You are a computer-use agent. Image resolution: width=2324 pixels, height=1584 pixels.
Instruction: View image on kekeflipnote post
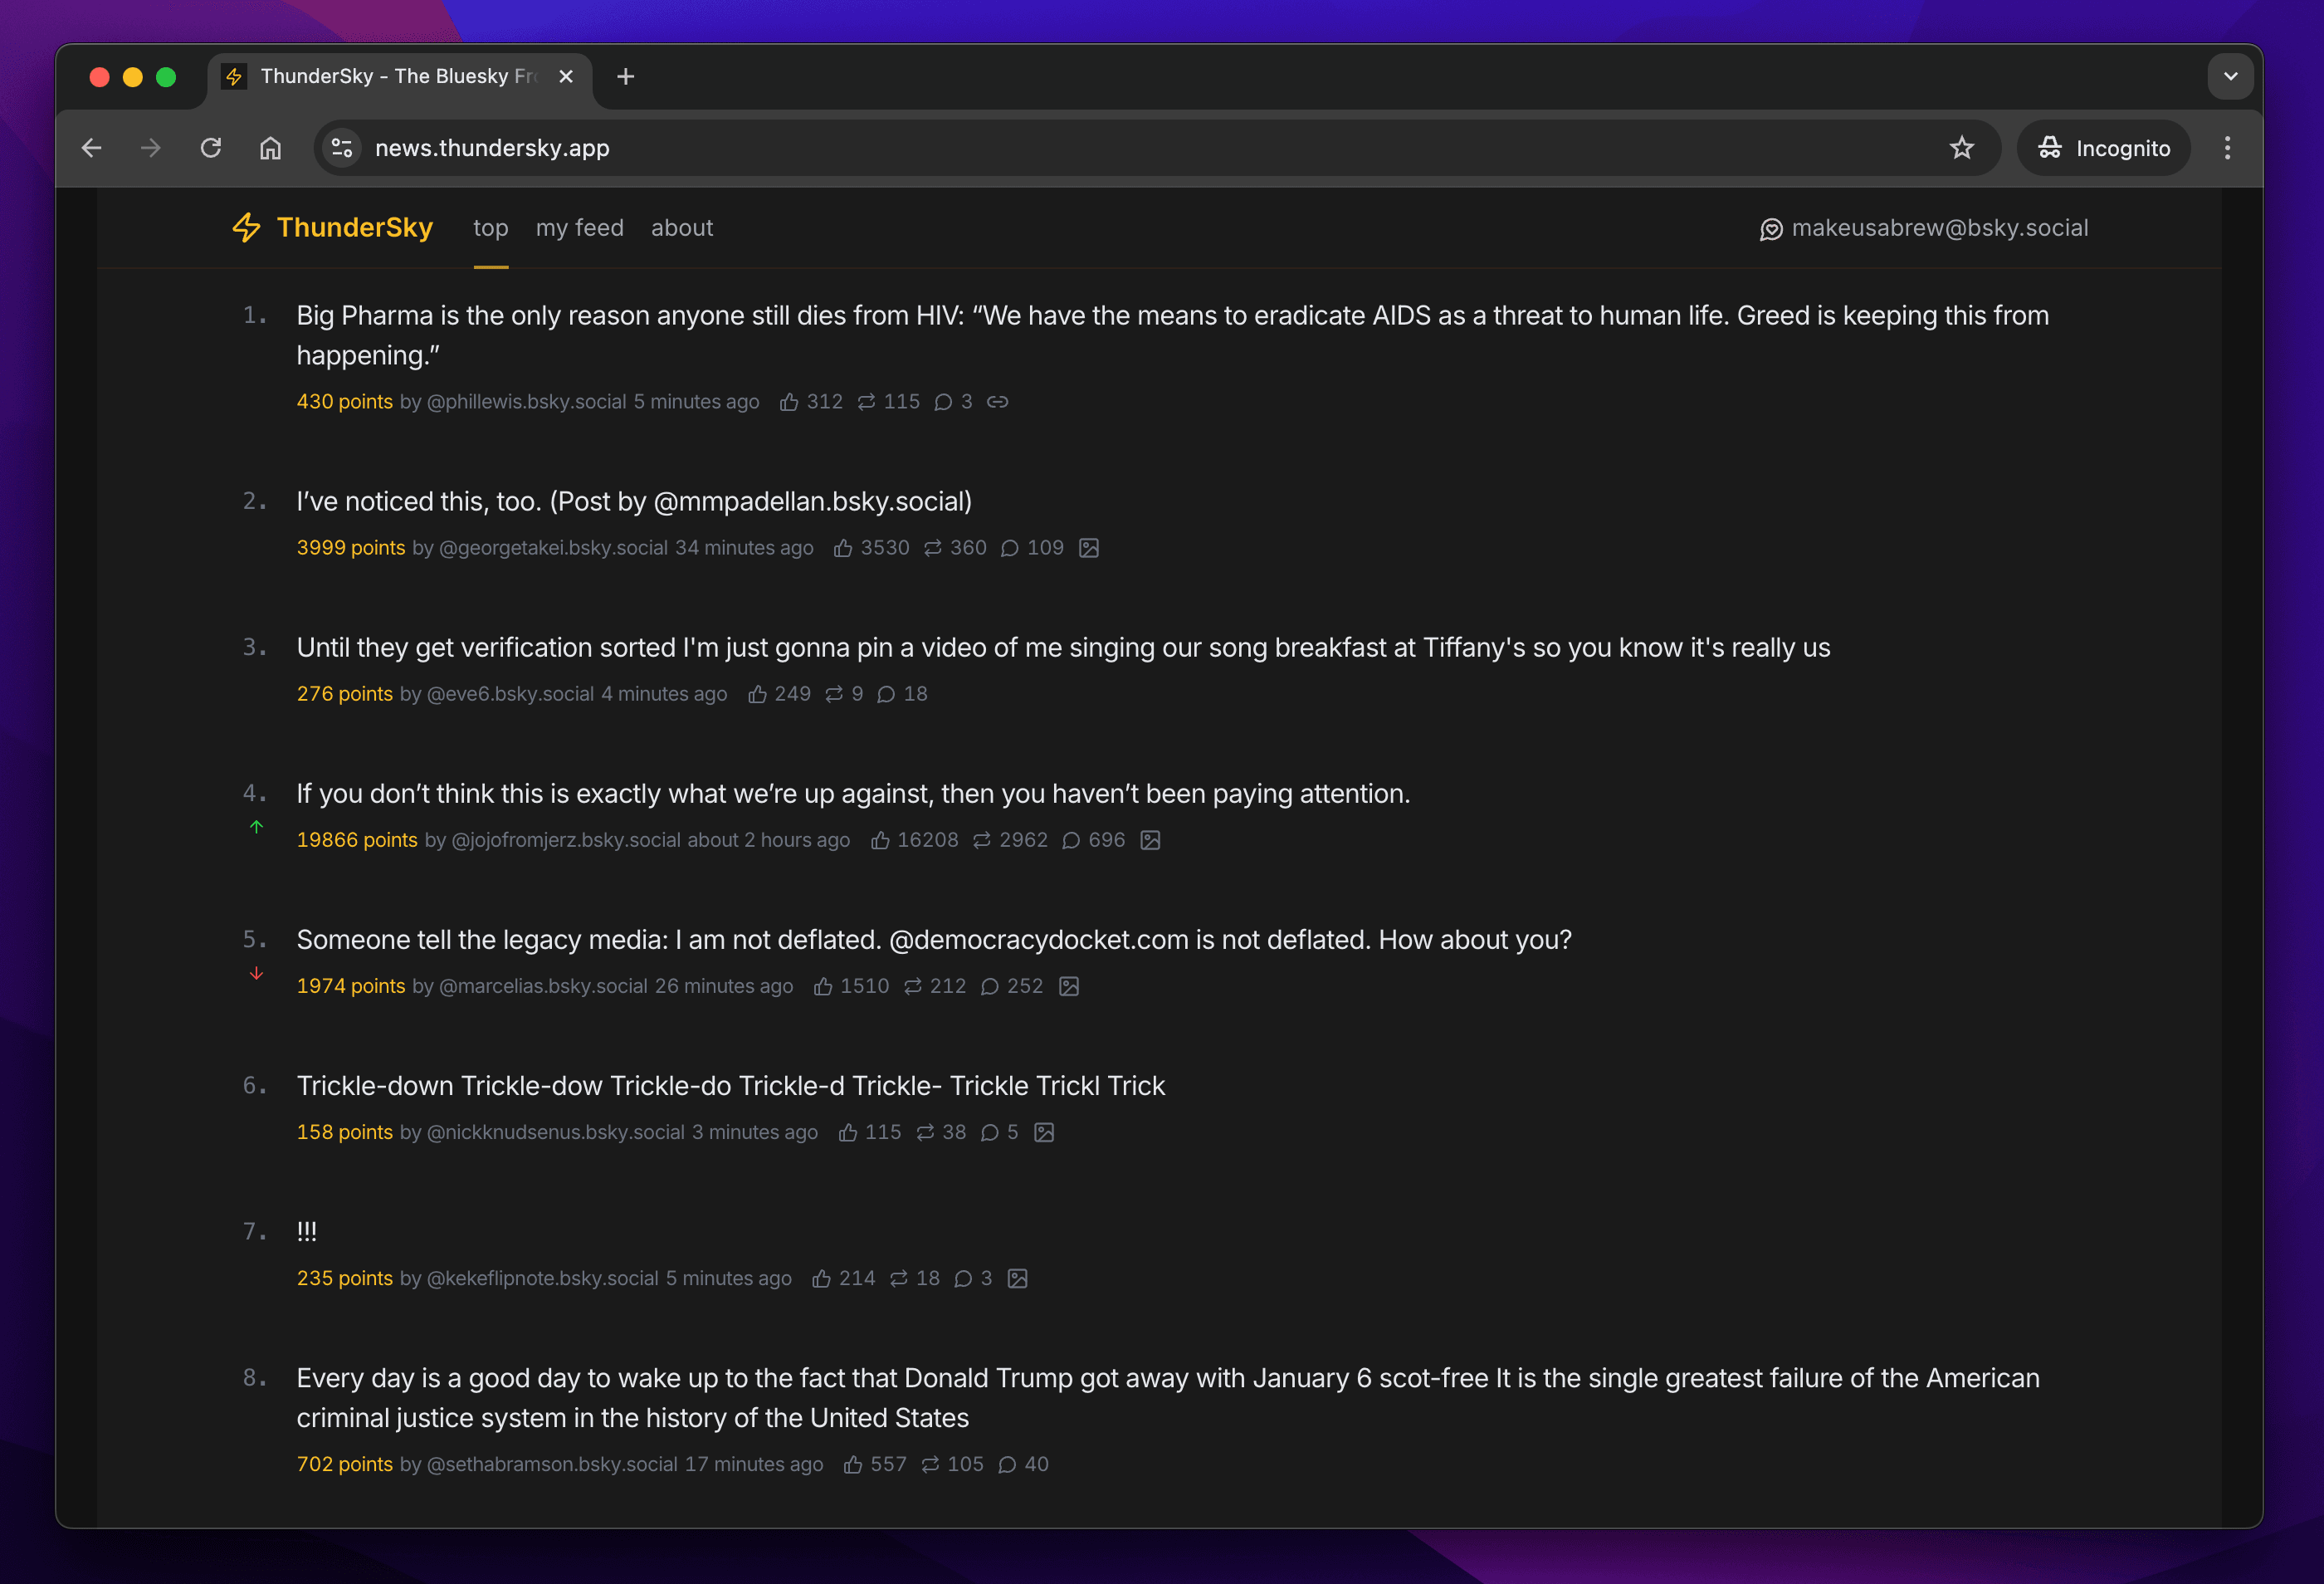point(1017,1278)
